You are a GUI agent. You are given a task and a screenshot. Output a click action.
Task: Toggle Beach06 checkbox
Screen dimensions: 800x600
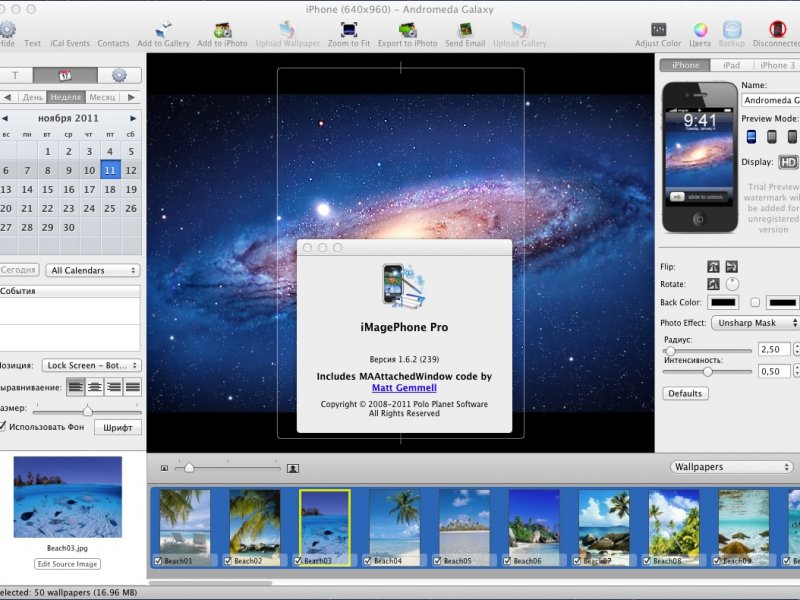[x=507, y=561]
